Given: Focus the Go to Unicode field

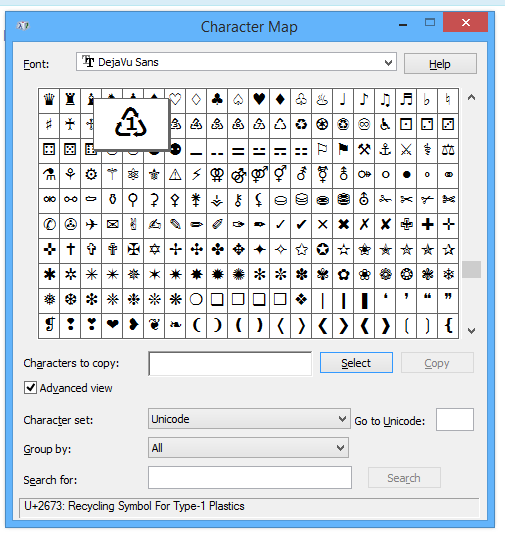Looking at the screenshot, I should pyautogui.click(x=455, y=420).
